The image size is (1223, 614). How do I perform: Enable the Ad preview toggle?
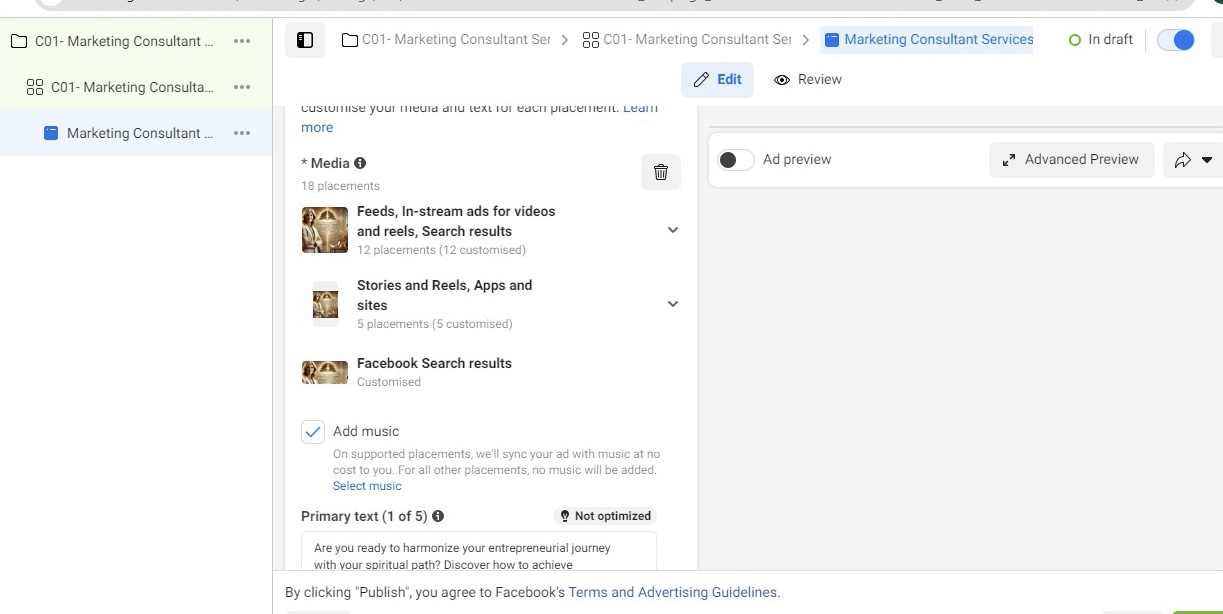click(x=735, y=159)
